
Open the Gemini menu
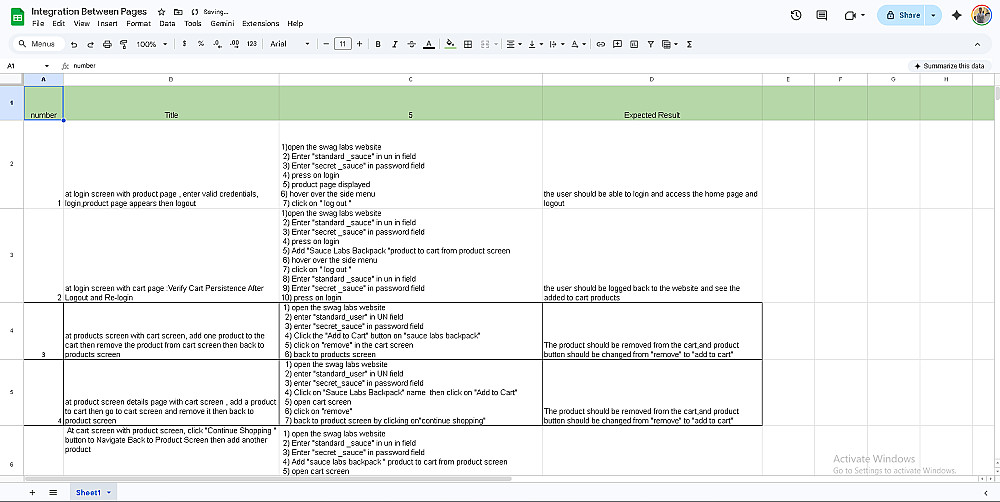(x=222, y=24)
